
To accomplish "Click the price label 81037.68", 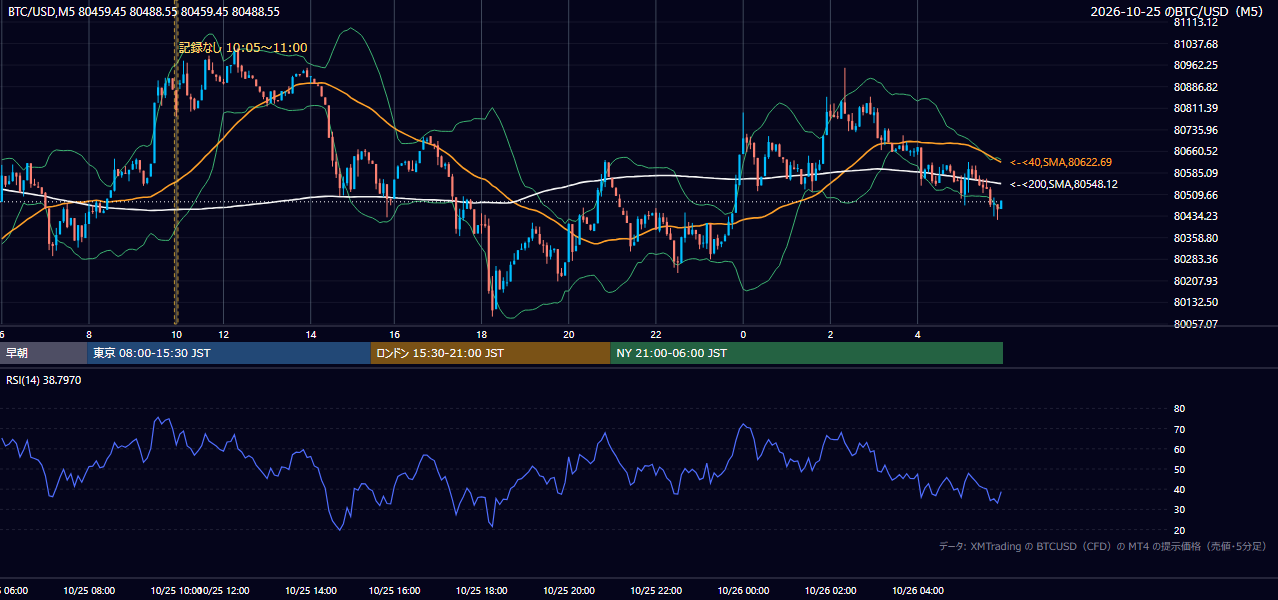I will pyautogui.click(x=1195, y=44).
